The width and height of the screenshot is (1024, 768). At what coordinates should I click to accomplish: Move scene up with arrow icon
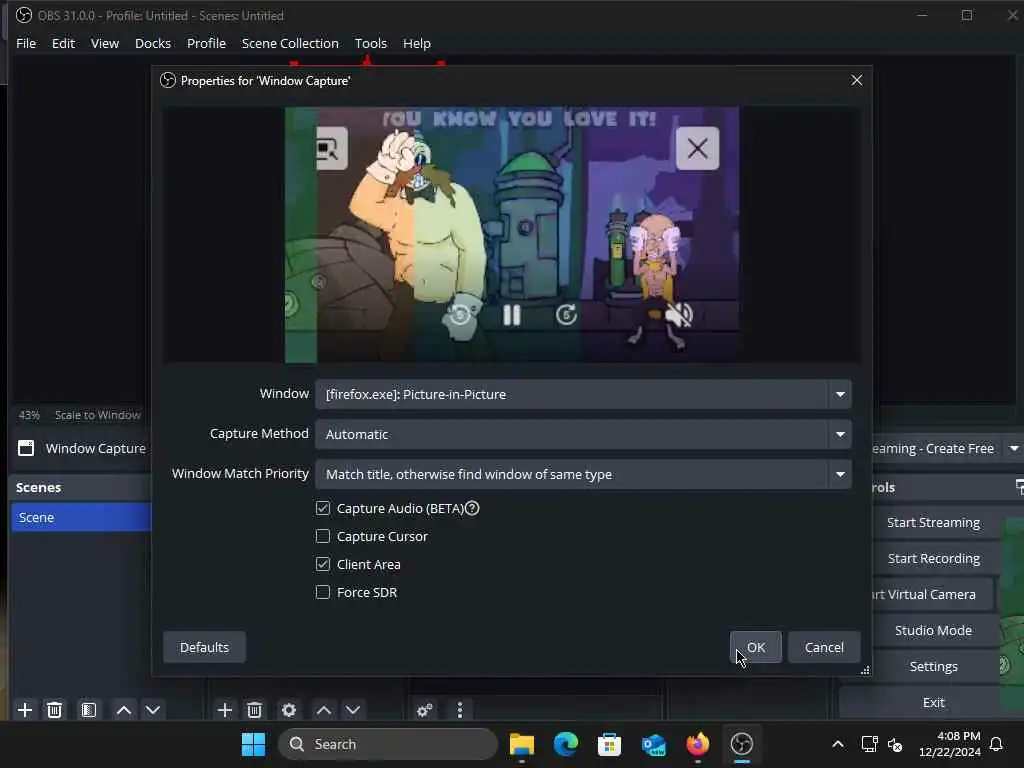pyautogui.click(x=123, y=710)
